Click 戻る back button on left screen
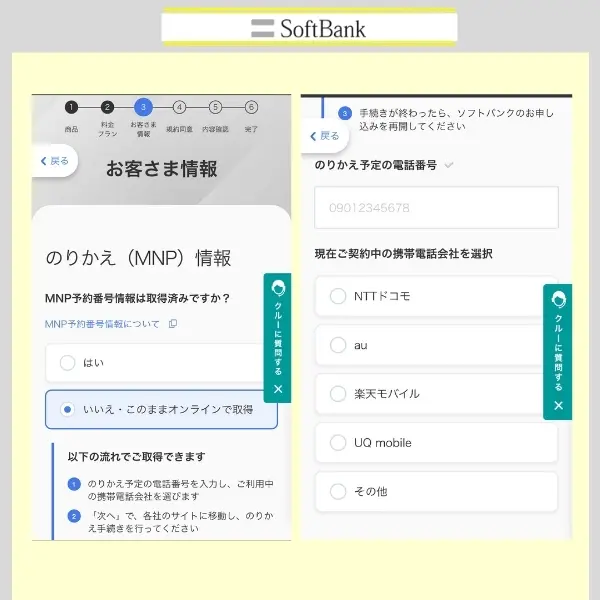This screenshot has width=600, height=600. click(55, 161)
